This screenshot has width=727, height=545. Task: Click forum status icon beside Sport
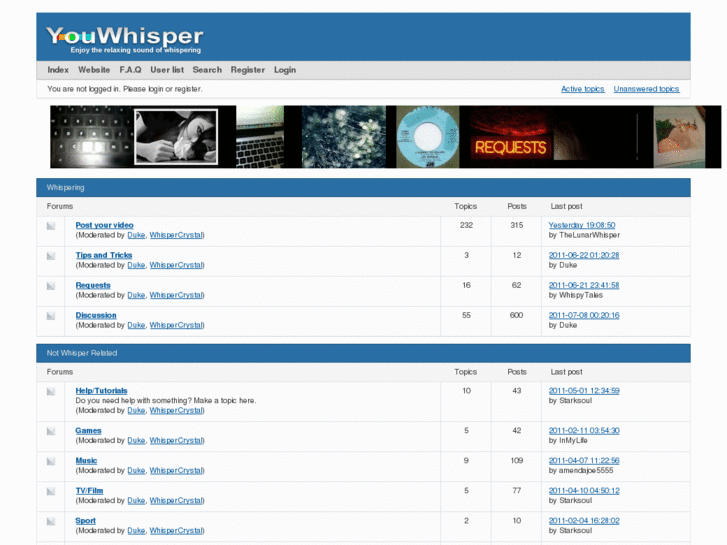click(x=51, y=522)
